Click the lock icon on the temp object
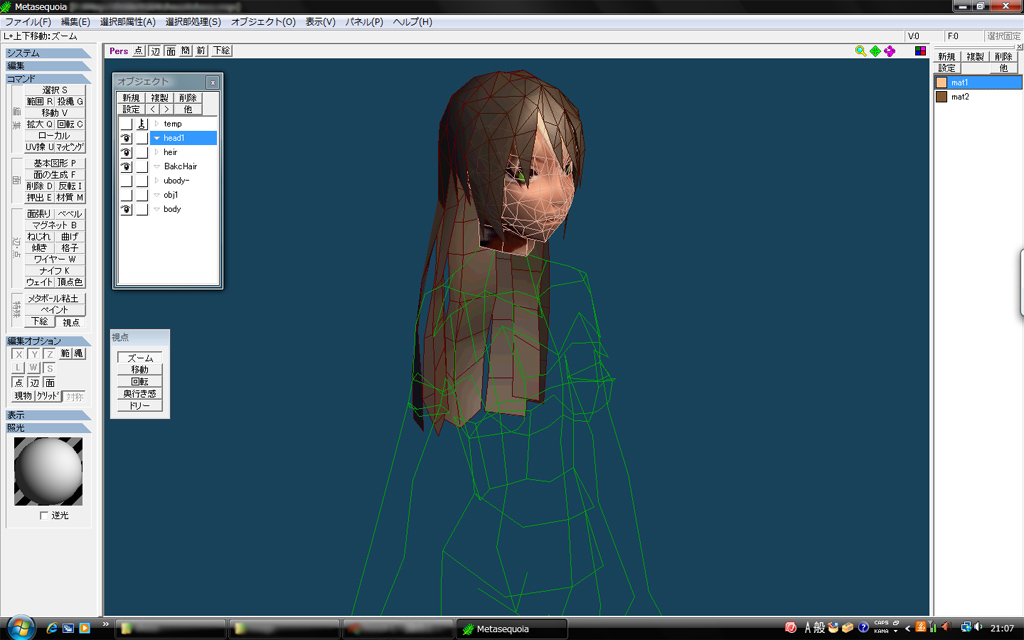 tap(141, 124)
